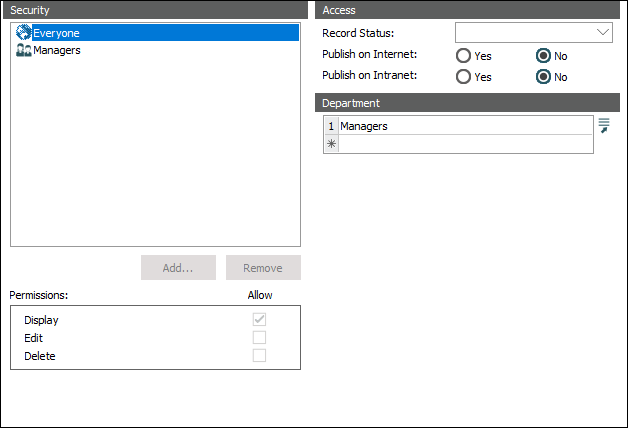Enable the Edit permission checkbox
The width and height of the screenshot is (628, 428).
click(x=259, y=338)
